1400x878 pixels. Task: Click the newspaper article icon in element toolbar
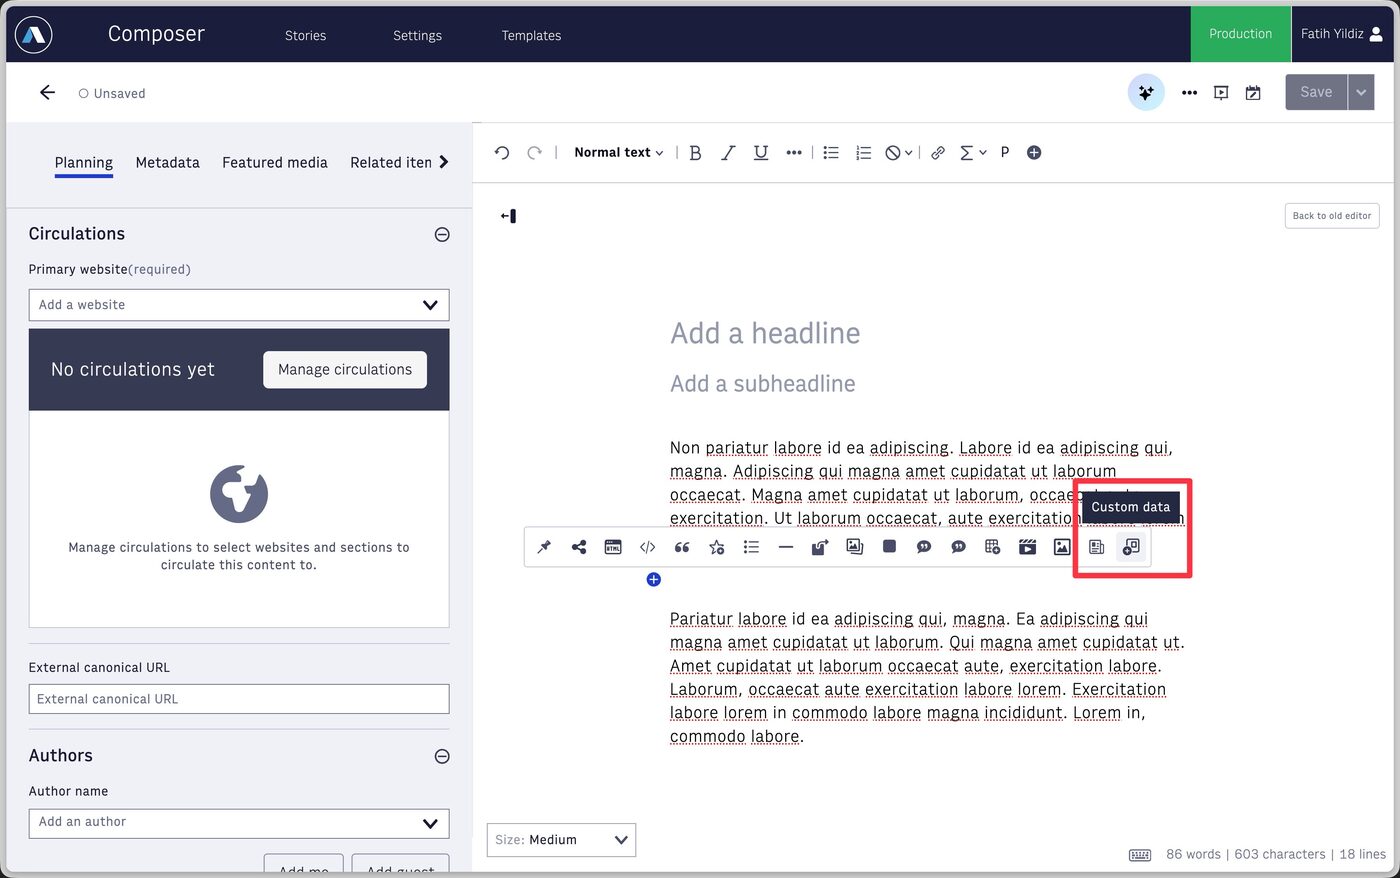pos(1097,547)
